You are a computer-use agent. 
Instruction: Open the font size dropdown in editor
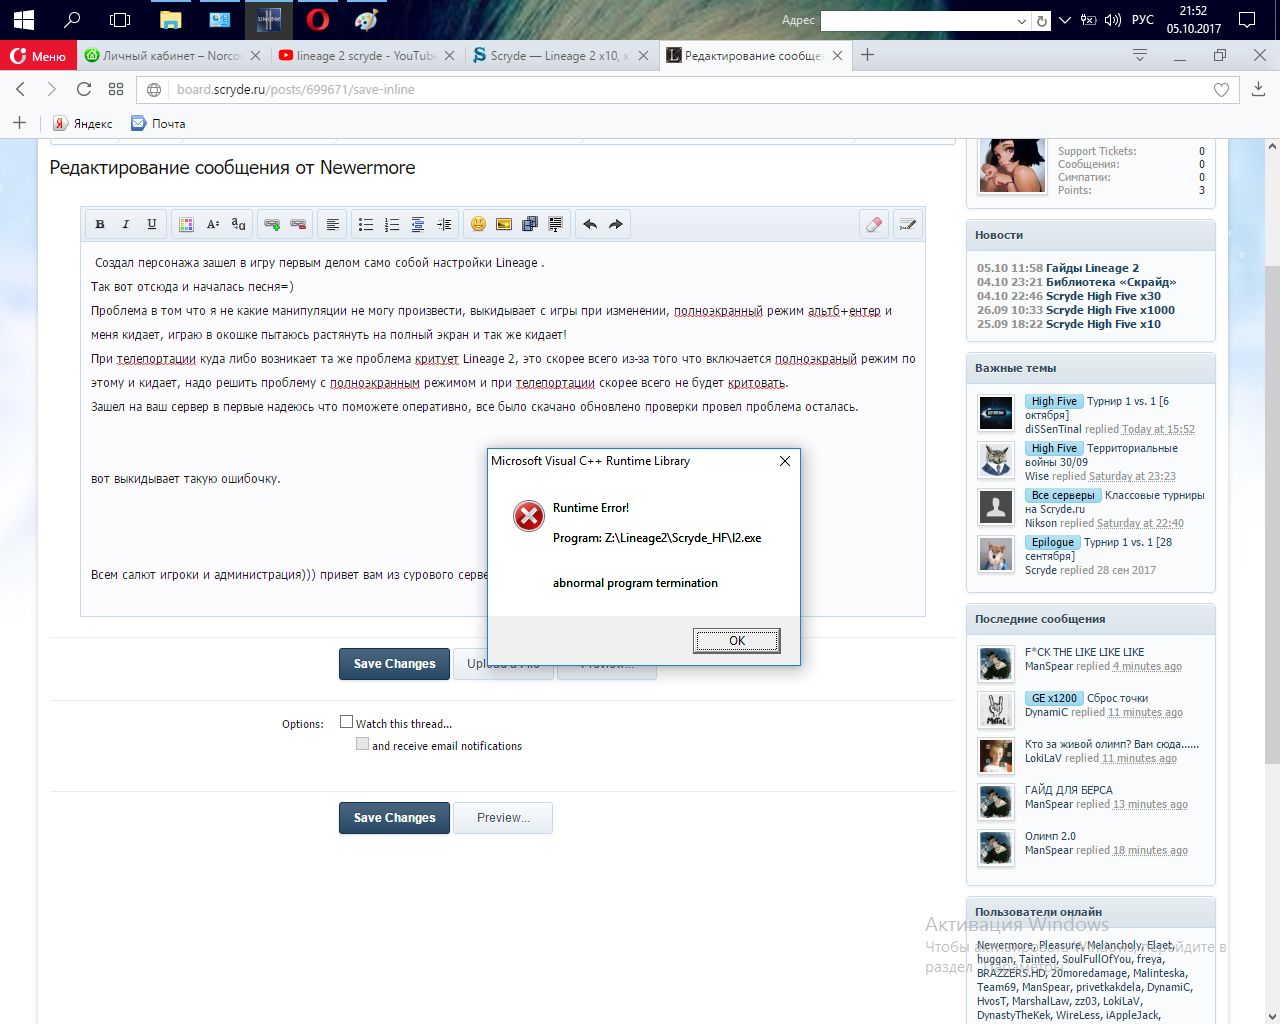click(212, 224)
